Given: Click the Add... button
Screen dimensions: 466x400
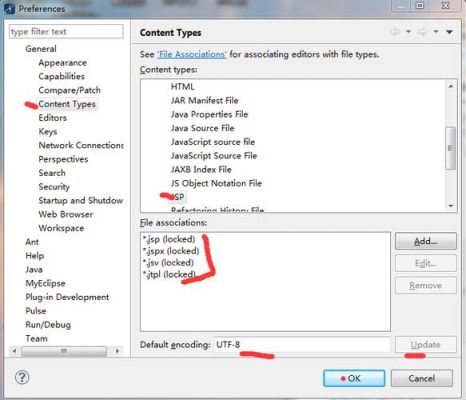Looking at the screenshot, I should (426, 241).
